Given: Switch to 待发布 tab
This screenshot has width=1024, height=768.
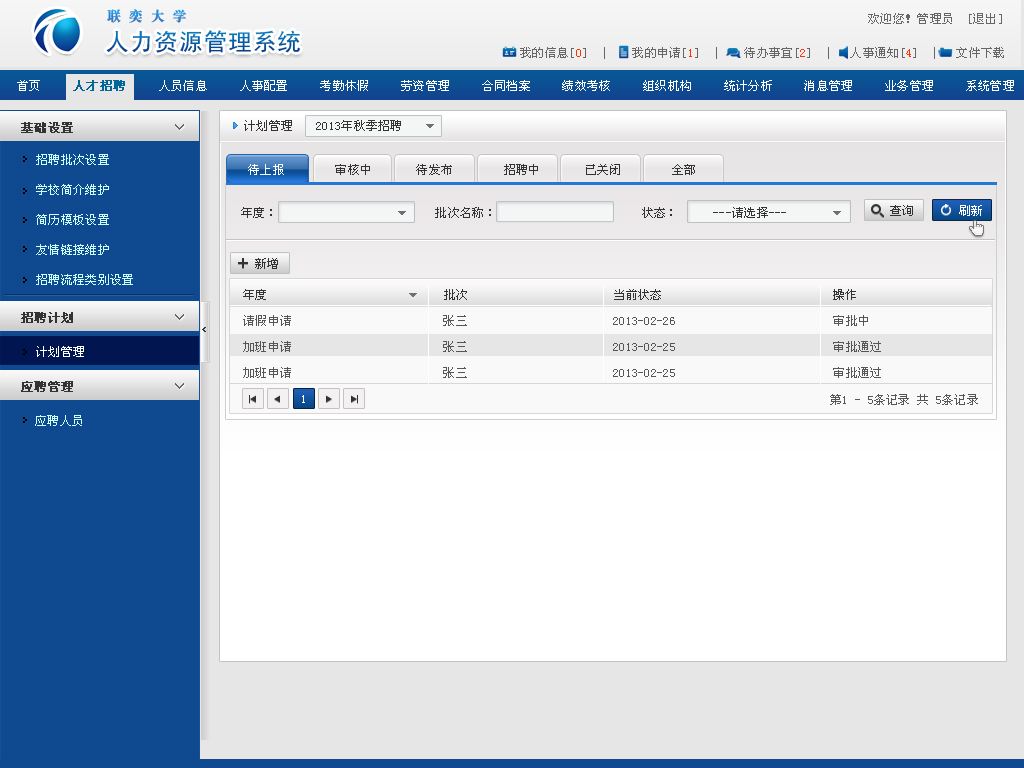Looking at the screenshot, I should click(x=434, y=169).
